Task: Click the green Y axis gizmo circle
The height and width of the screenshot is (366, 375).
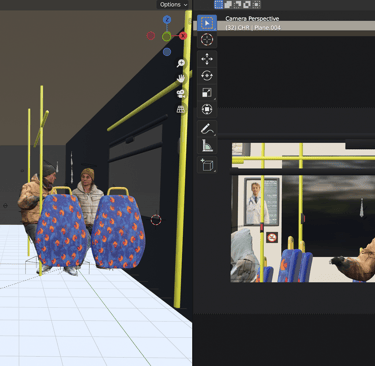Action: click(167, 36)
